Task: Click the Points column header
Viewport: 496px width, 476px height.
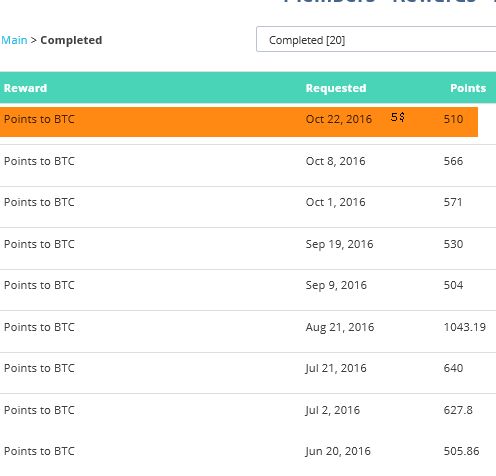Action: pyautogui.click(x=468, y=88)
